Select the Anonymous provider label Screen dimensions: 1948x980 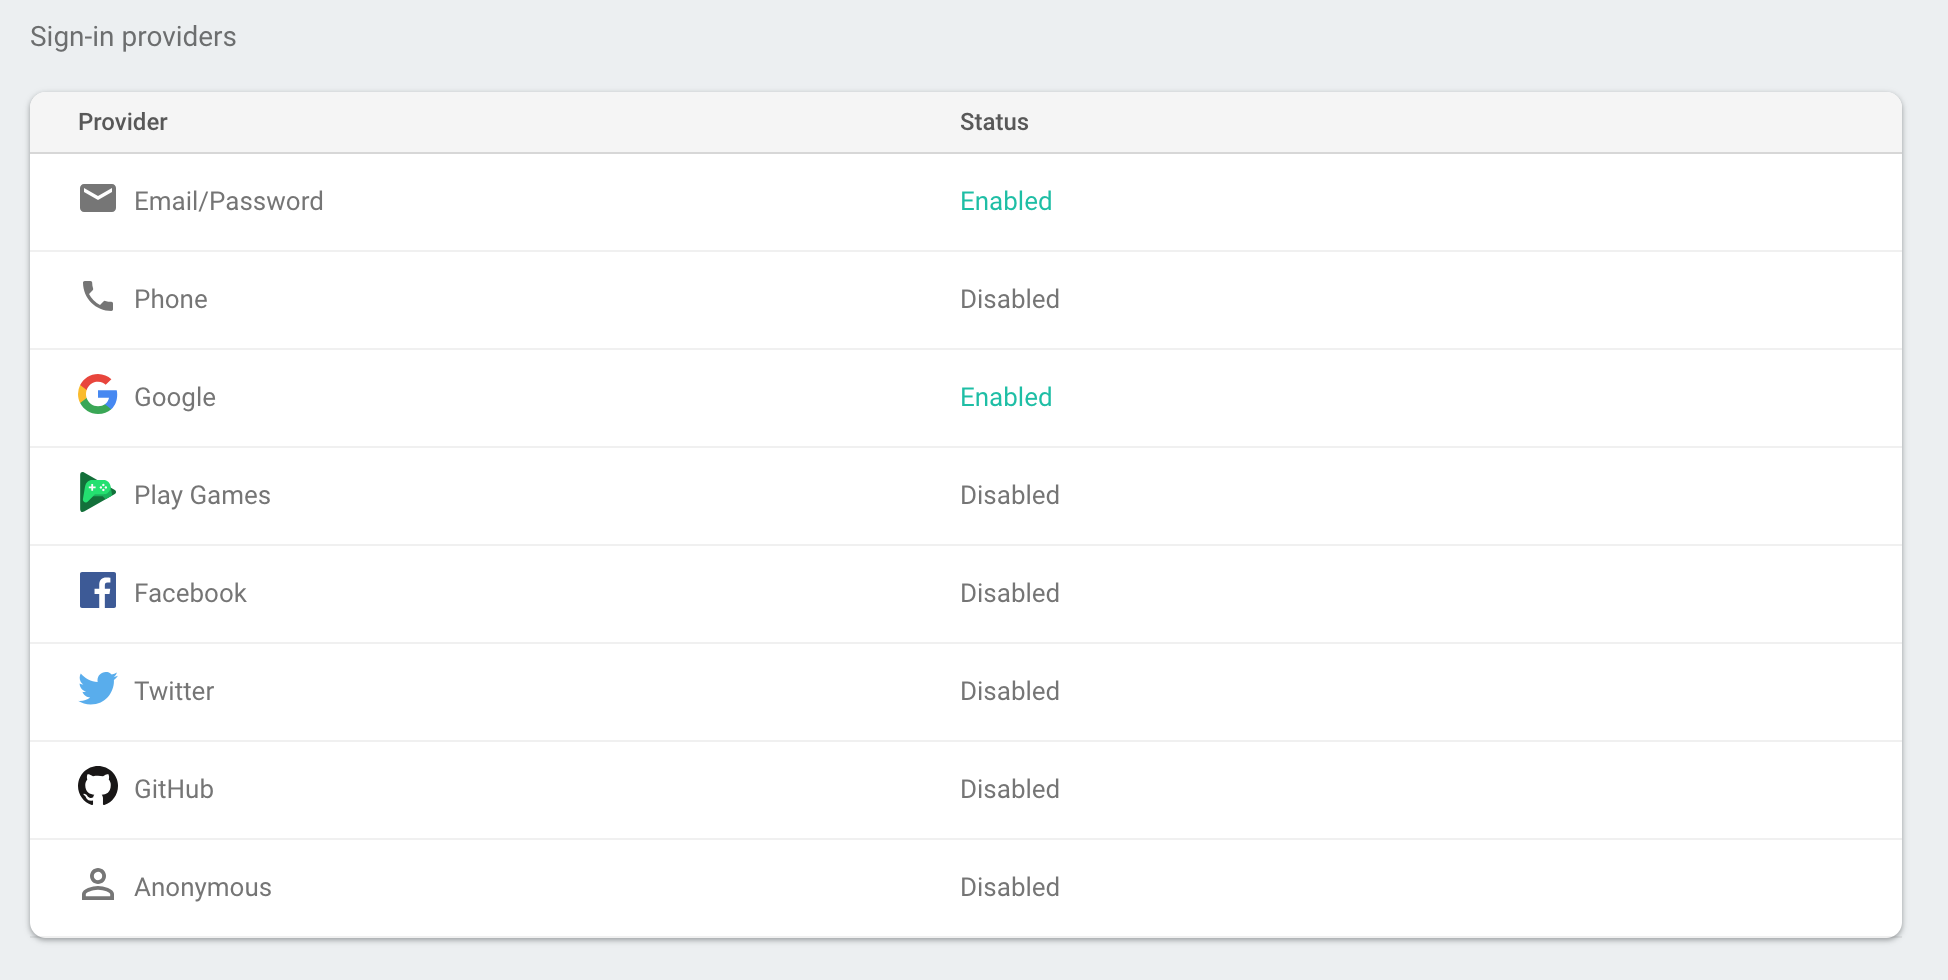tap(203, 887)
